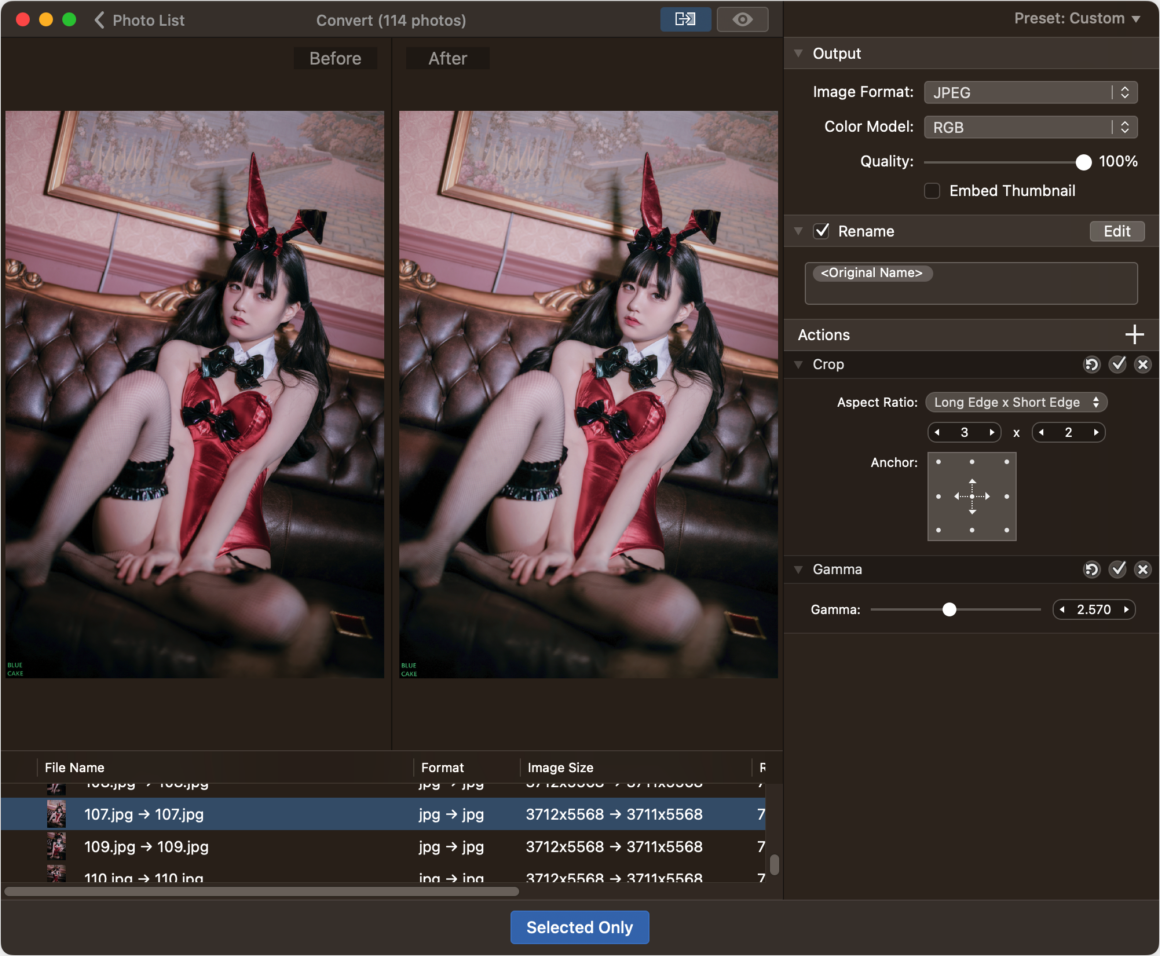Screen dimensions: 1160x956
Task: Click the Selected Only button
Action: coord(579,927)
